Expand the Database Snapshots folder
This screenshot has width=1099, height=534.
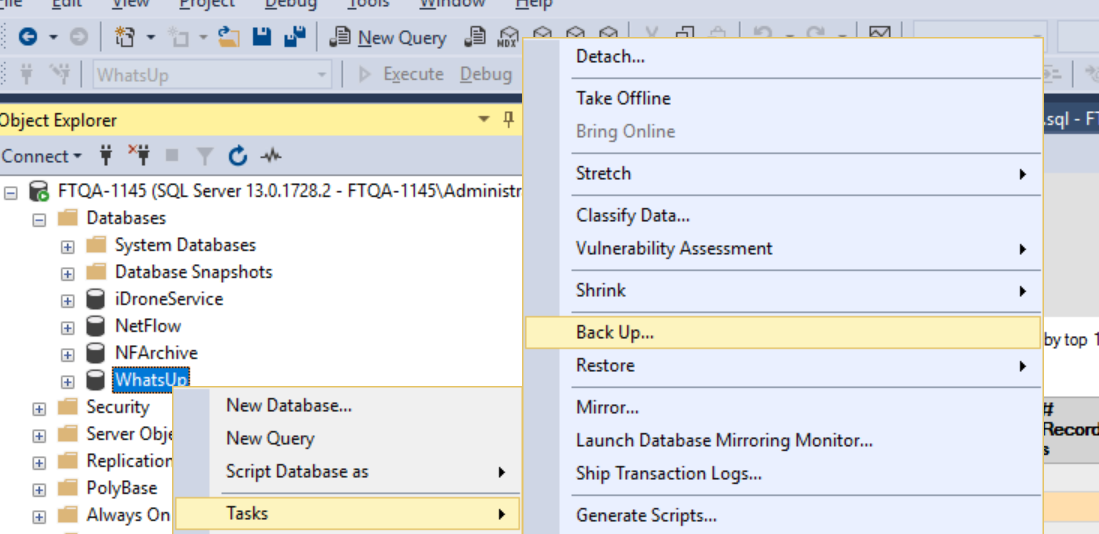(67, 273)
